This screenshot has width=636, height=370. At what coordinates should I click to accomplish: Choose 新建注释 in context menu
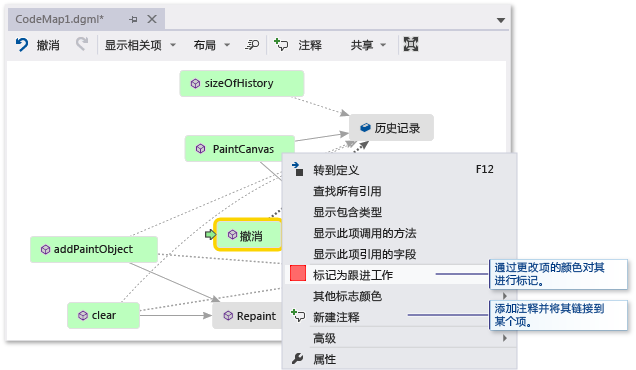coord(388,317)
